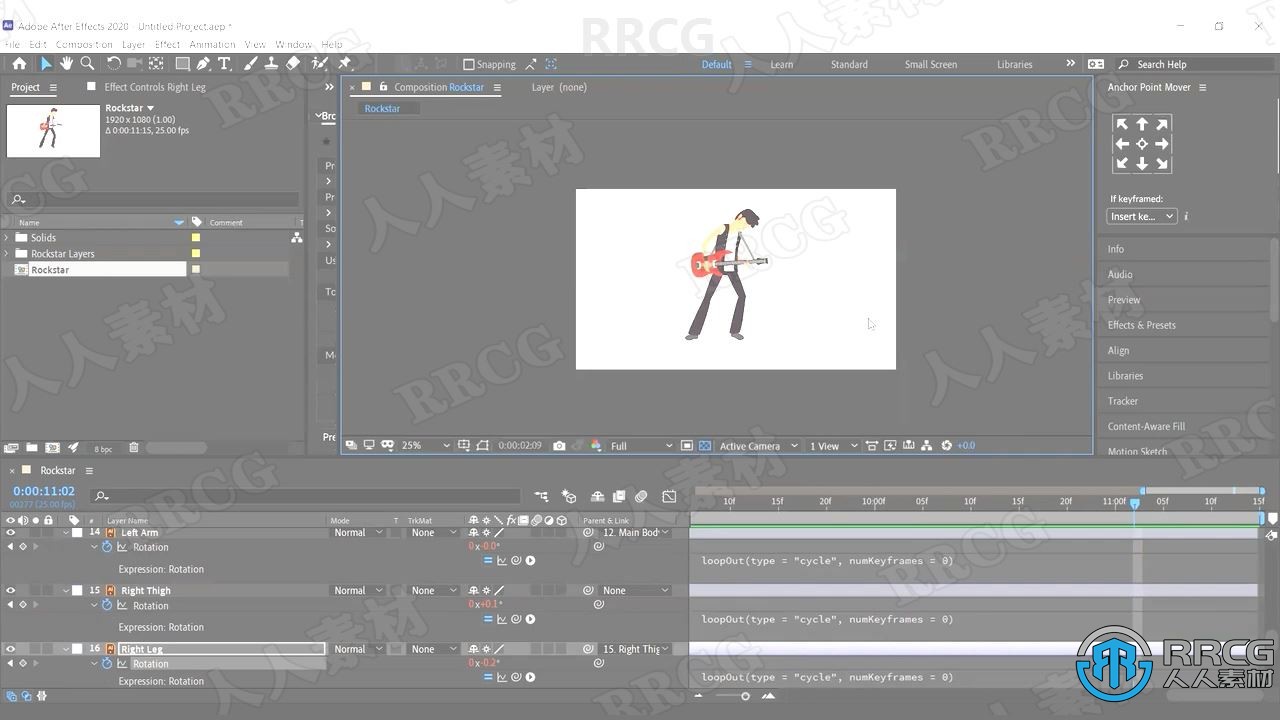Open the Animation menu
This screenshot has width=1280, height=720.
212,44
